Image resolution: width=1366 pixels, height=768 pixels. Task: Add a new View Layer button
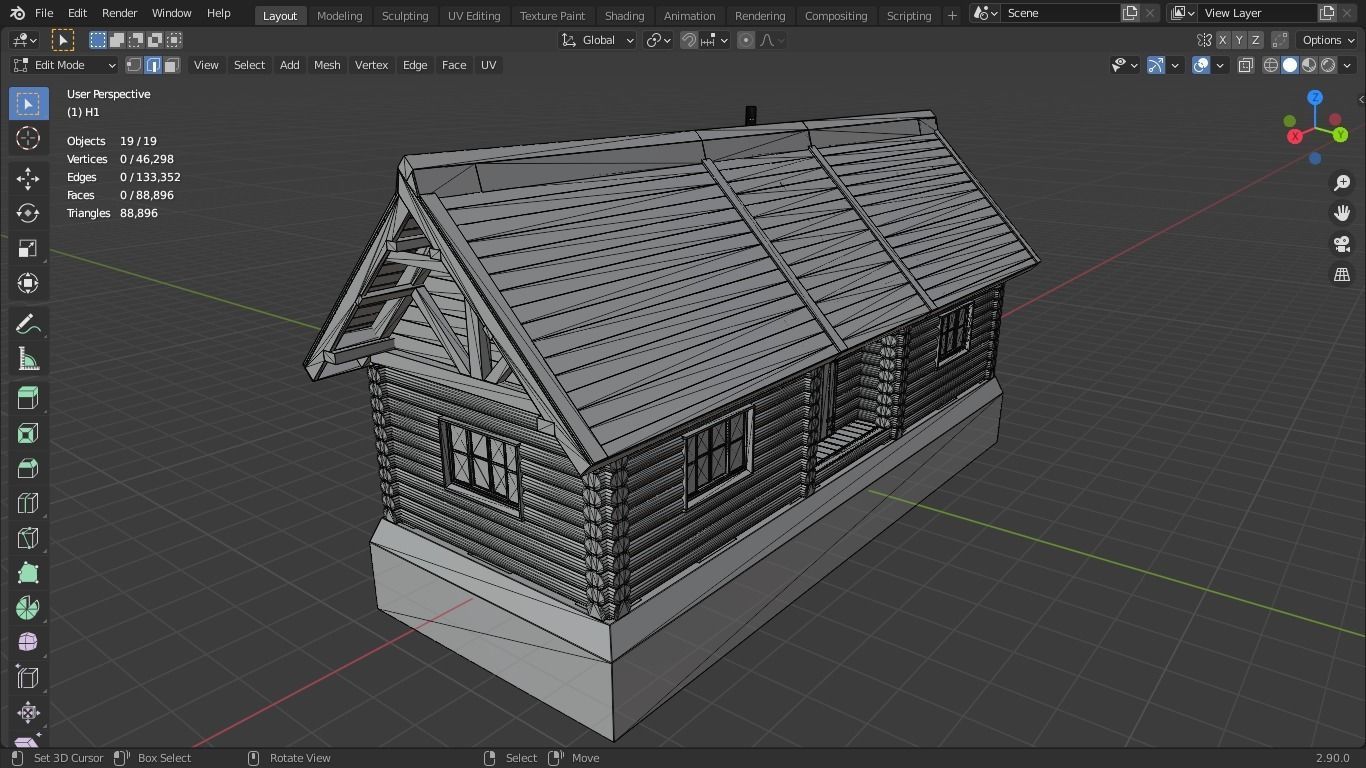[1327, 13]
